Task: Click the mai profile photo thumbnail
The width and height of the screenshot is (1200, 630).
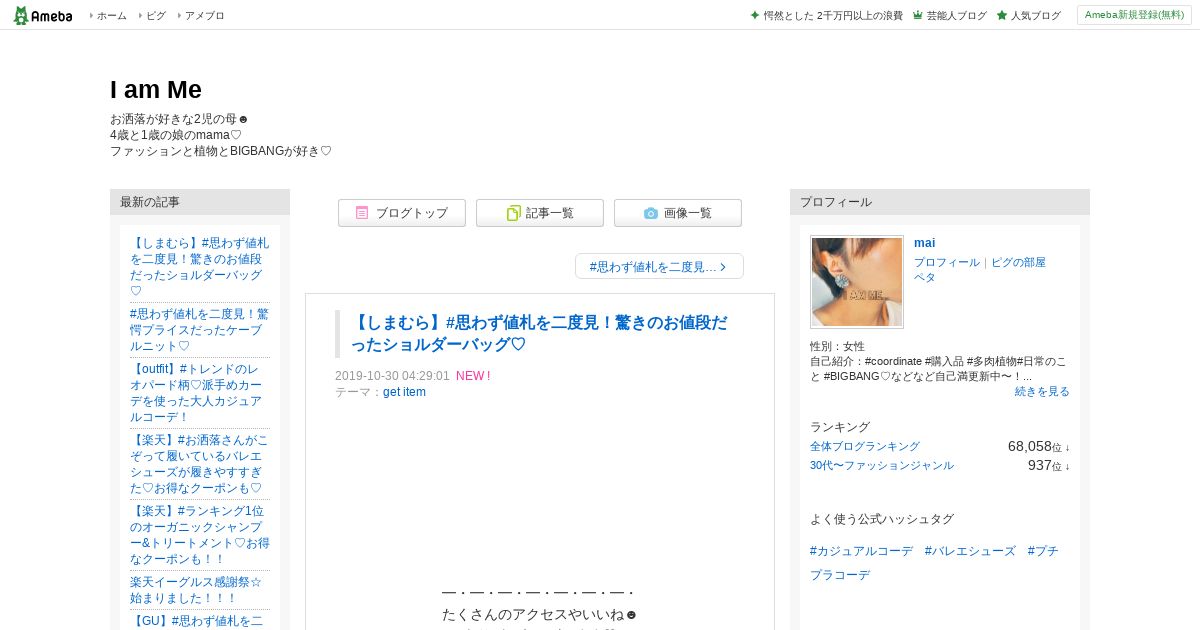Action: pos(857,282)
